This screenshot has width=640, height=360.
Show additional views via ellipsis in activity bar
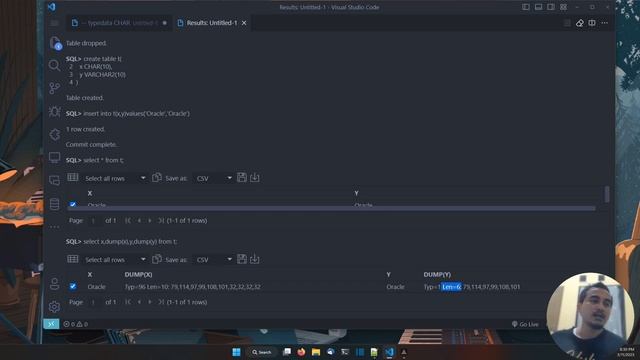pyautogui.click(x=54, y=227)
